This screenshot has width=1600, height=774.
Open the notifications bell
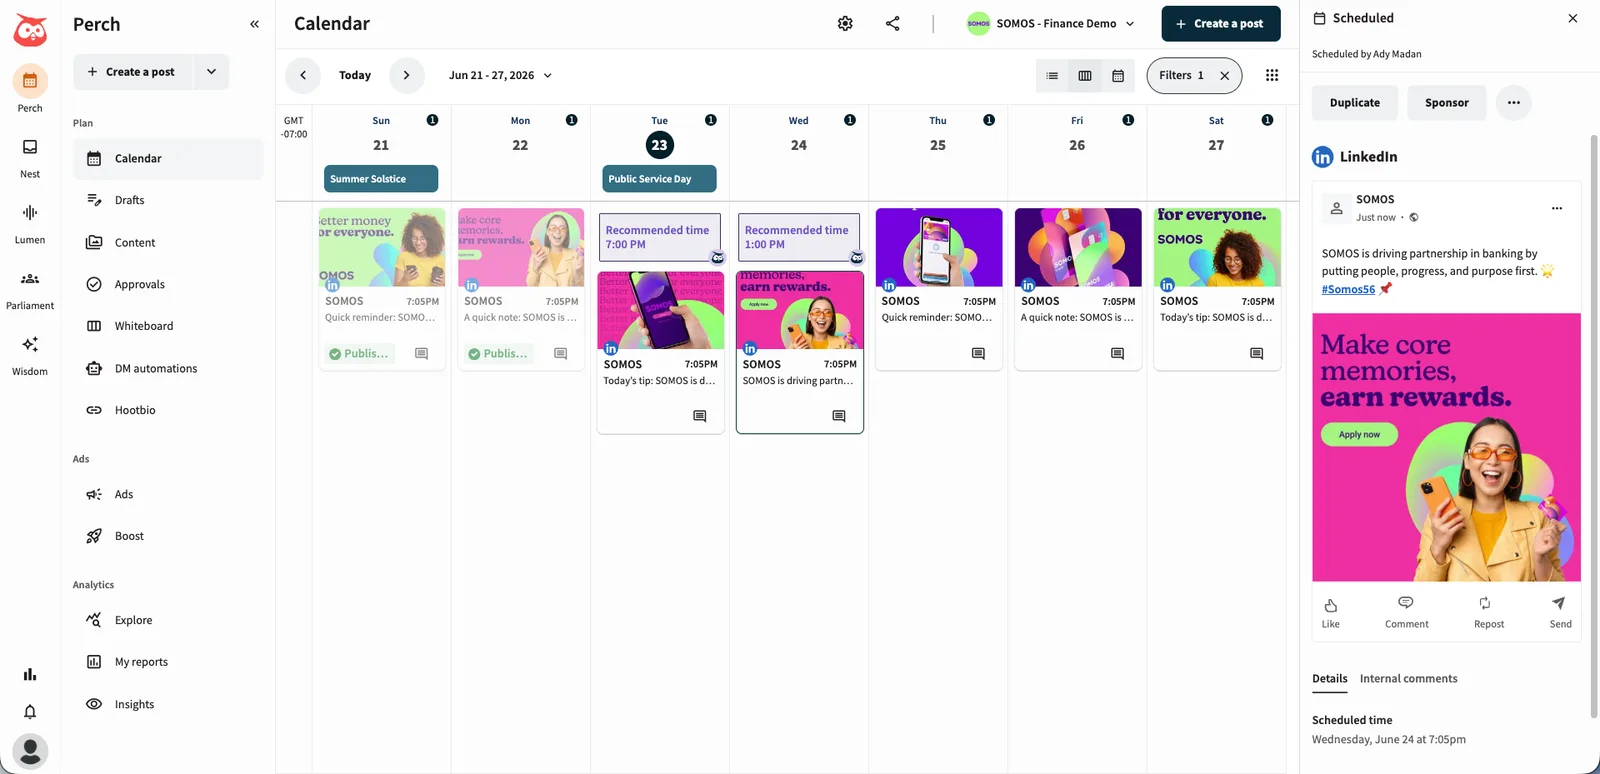click(30, 712)
